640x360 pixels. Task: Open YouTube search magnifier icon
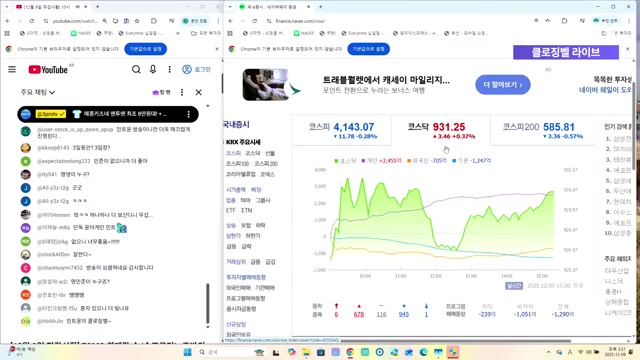point(136,69)
